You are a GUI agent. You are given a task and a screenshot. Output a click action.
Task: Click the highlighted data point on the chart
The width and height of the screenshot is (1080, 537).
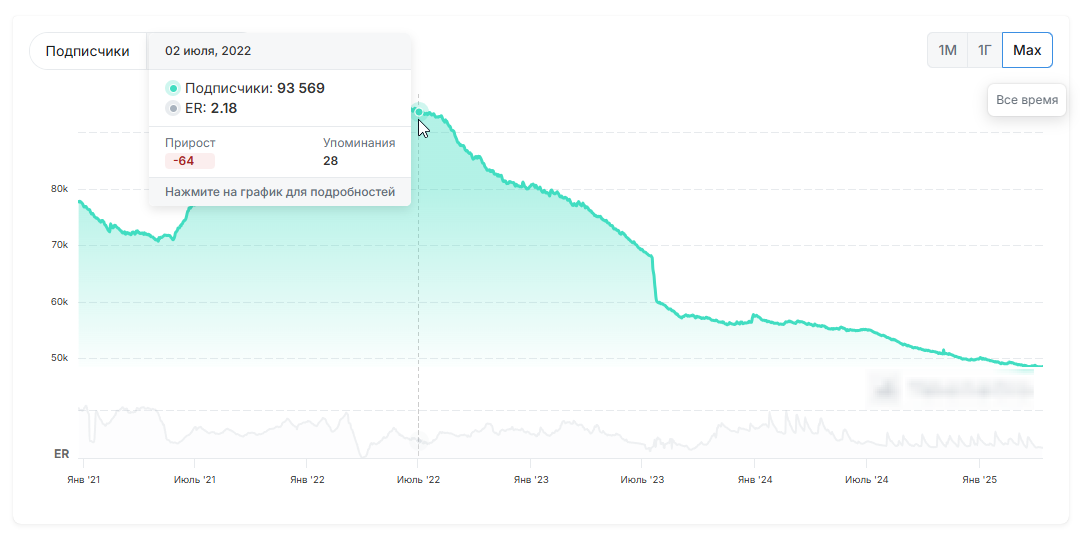tap(418, 112)
